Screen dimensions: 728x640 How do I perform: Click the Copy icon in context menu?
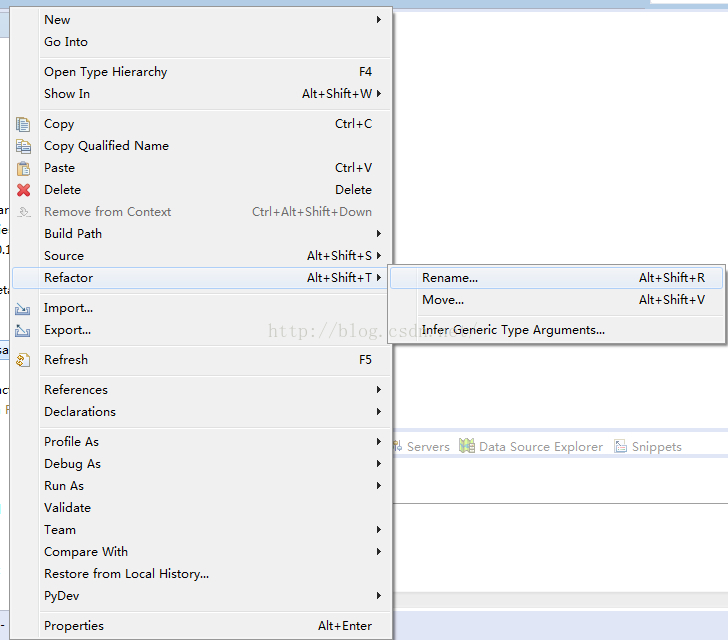click(23, 124)
